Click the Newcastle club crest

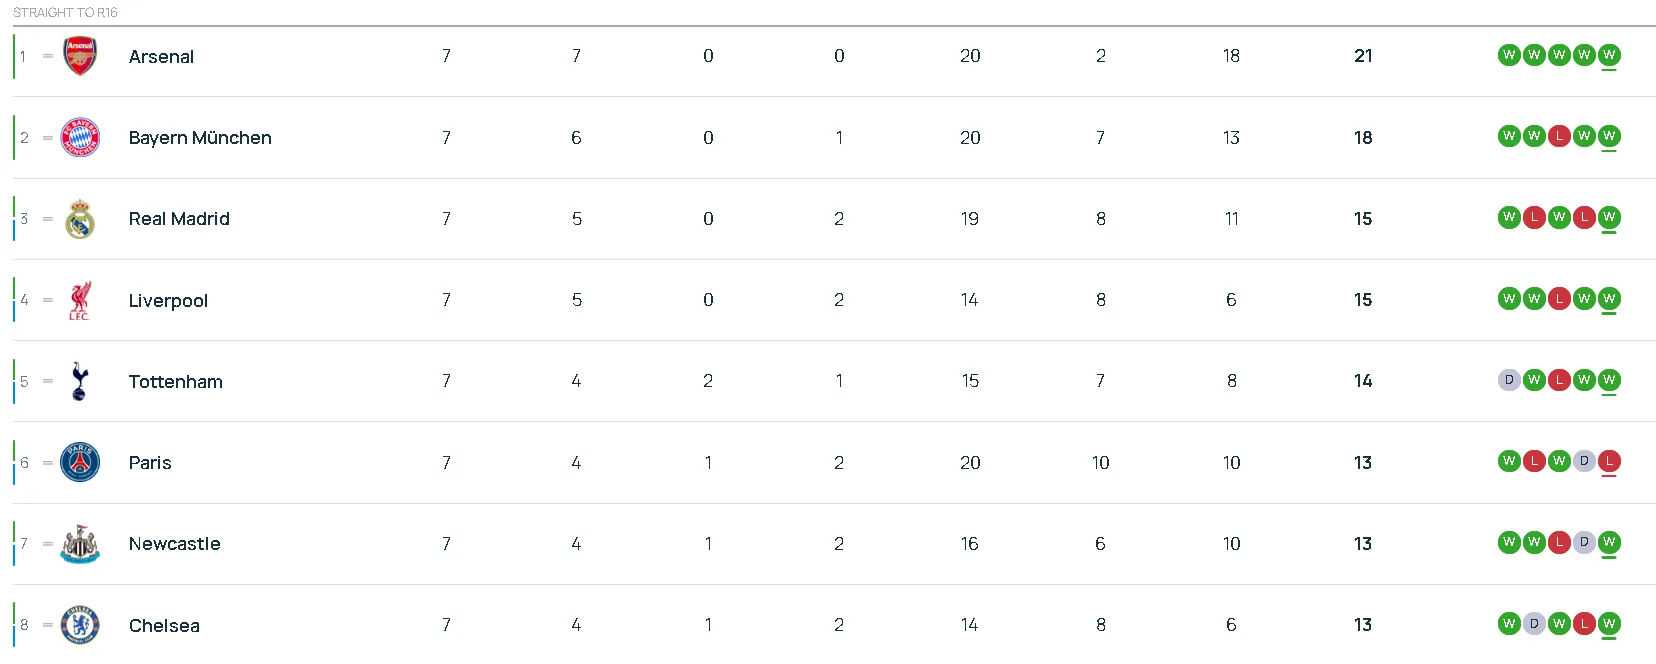point(80,543)
